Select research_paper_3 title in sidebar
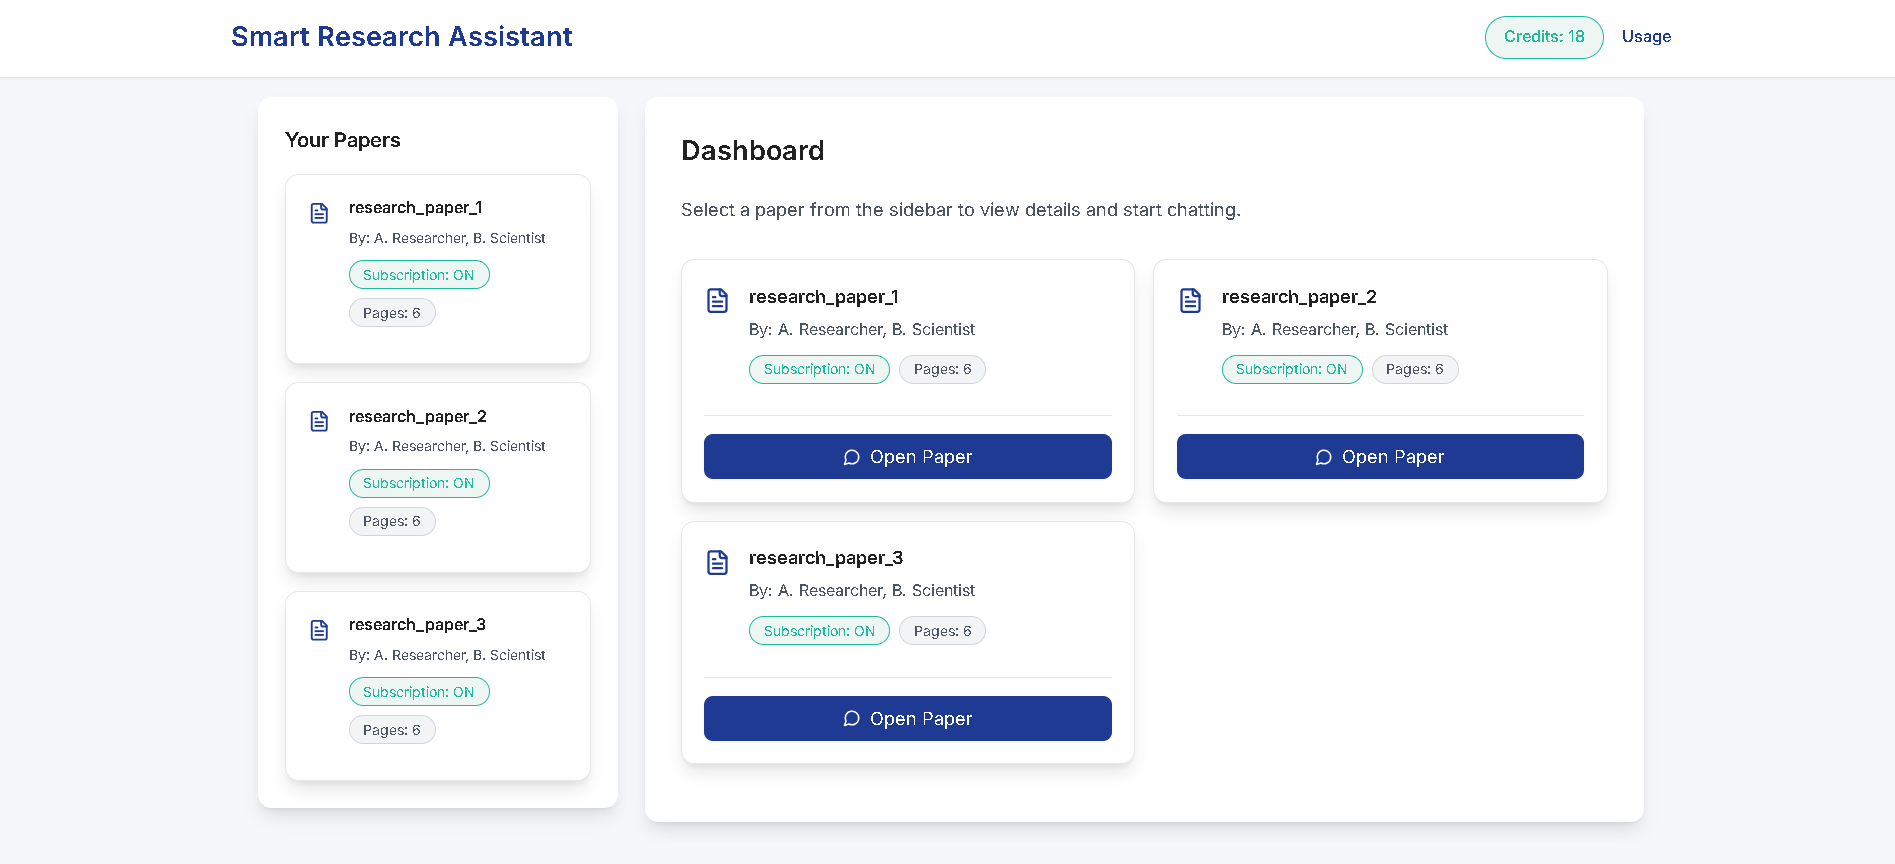 (418, 624)
